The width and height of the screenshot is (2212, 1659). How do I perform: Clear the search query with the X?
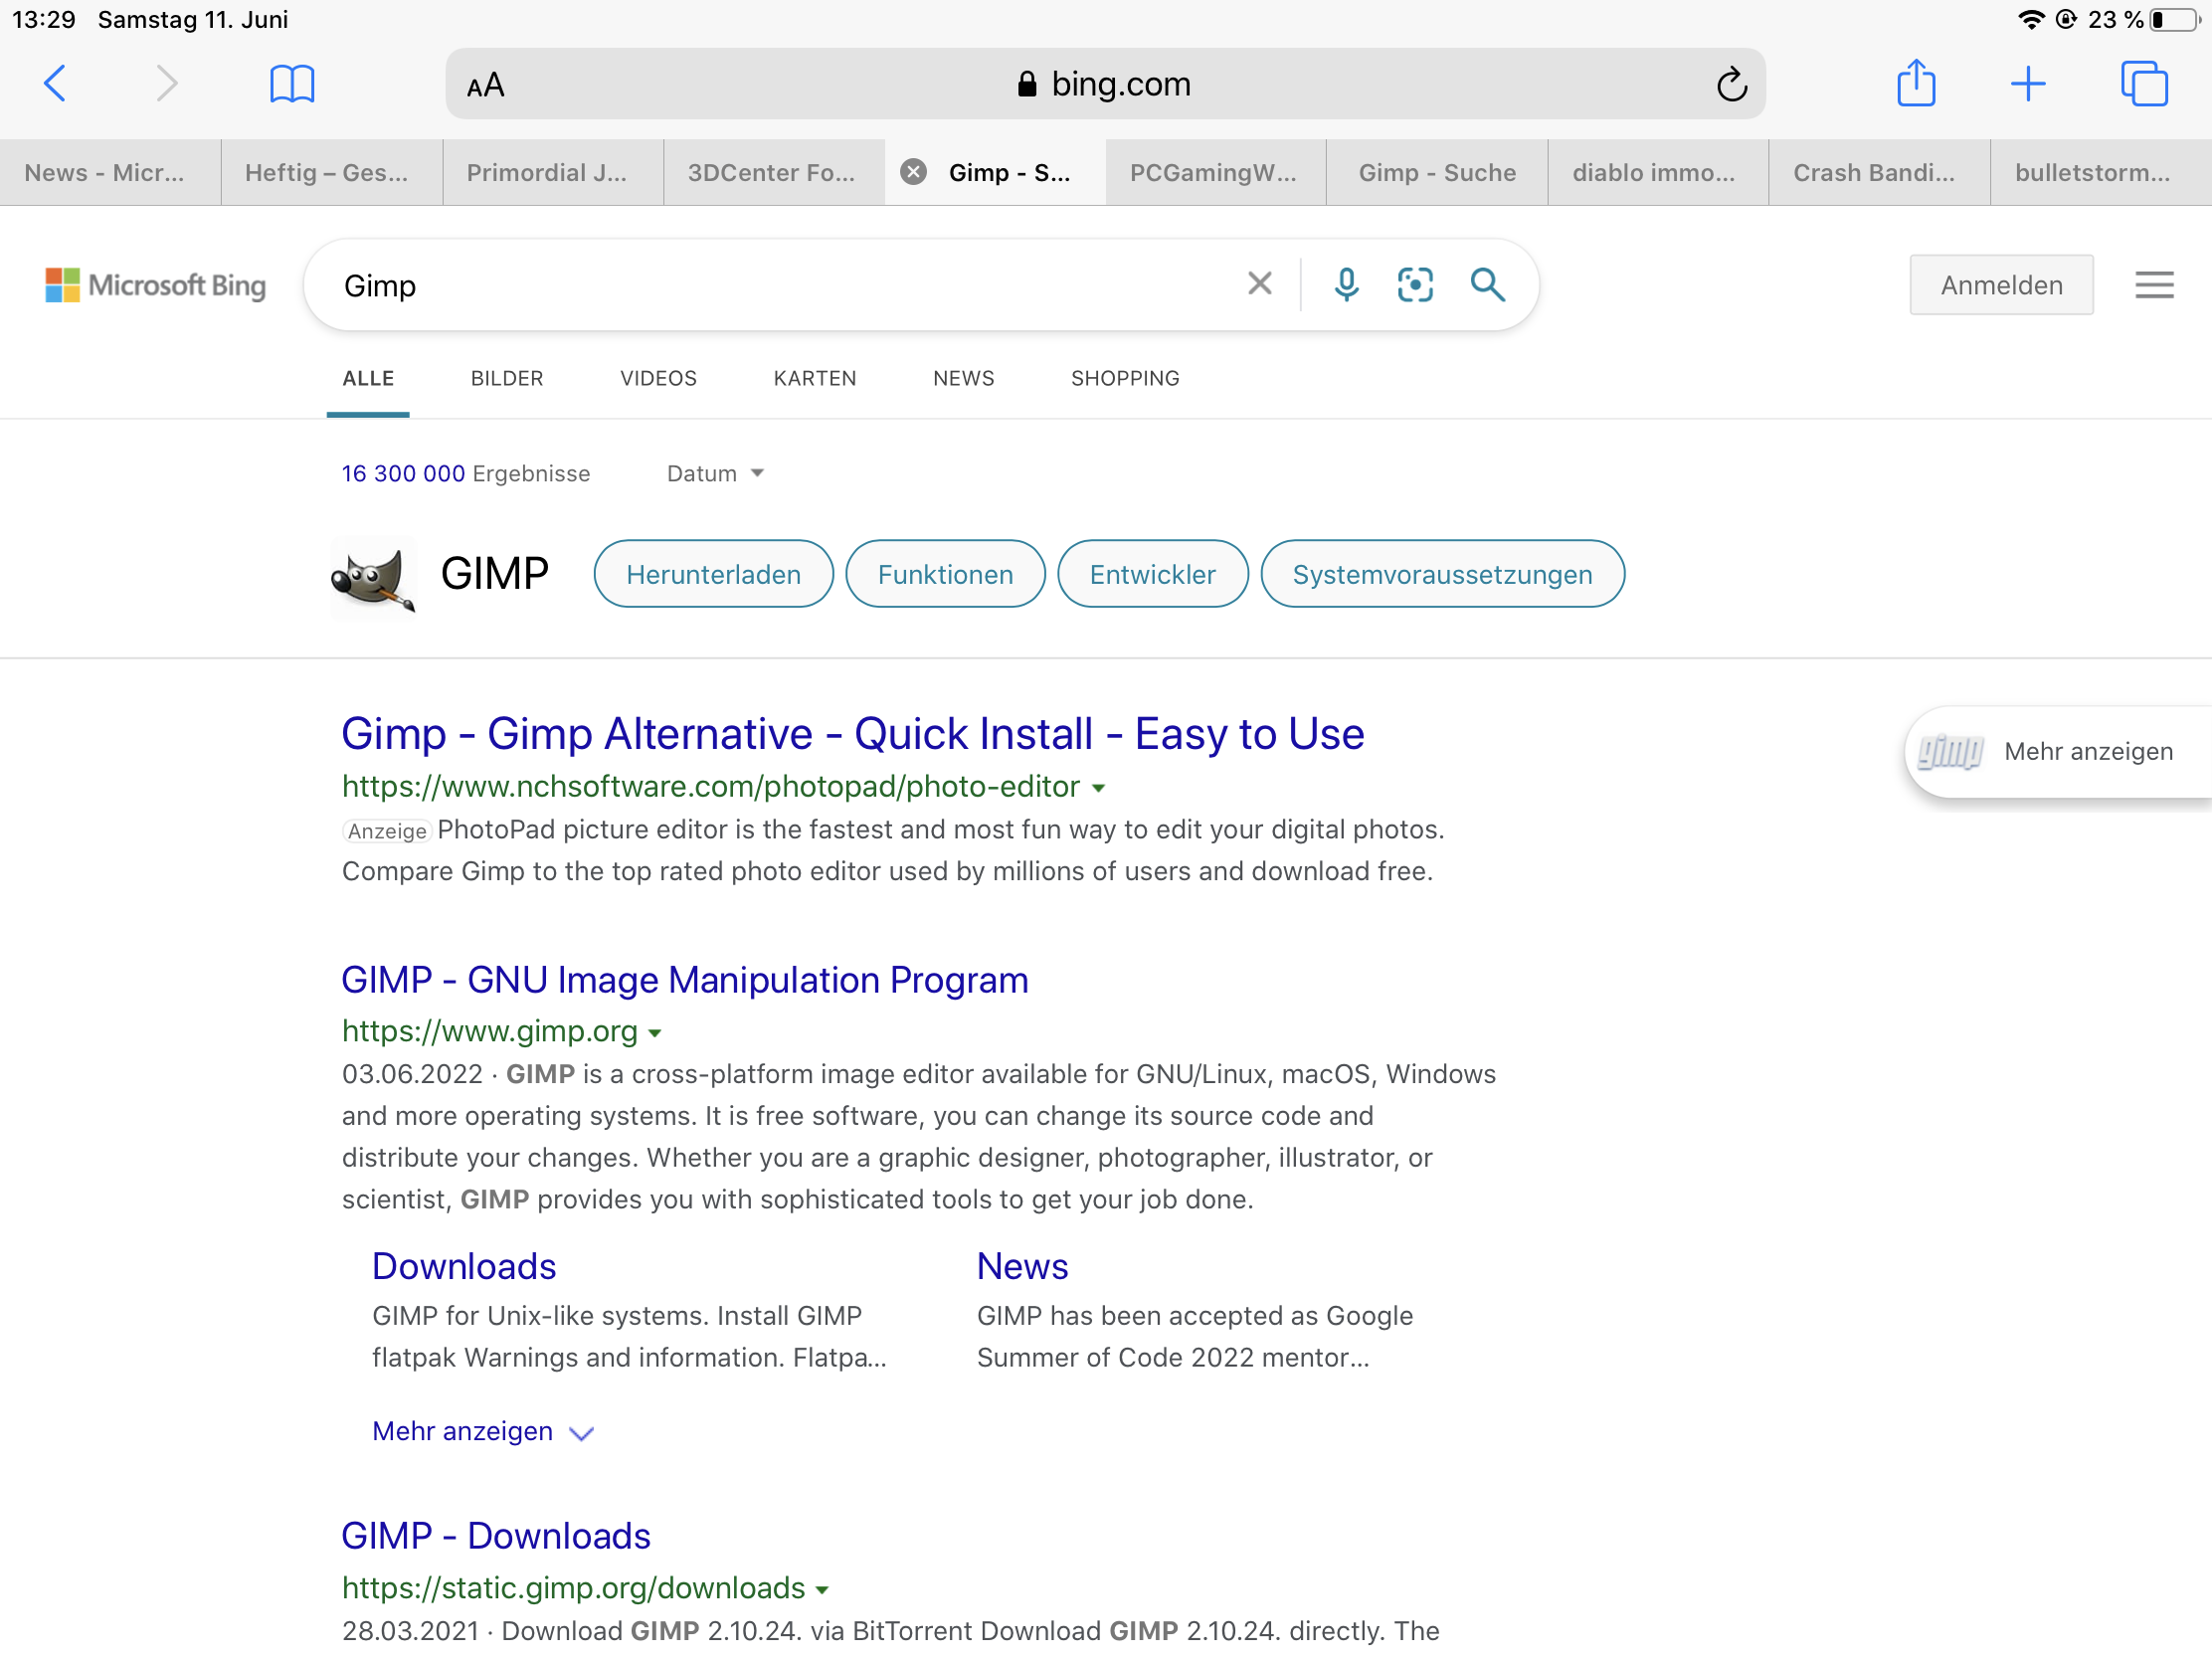pyautogui.click(x=1259, y=284)
